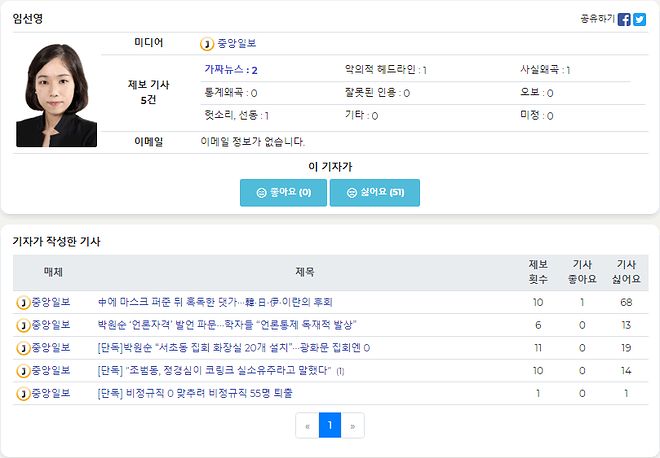Click the reporter name 임선영 heading
The image size is (660, 458).
coord(28,19)
